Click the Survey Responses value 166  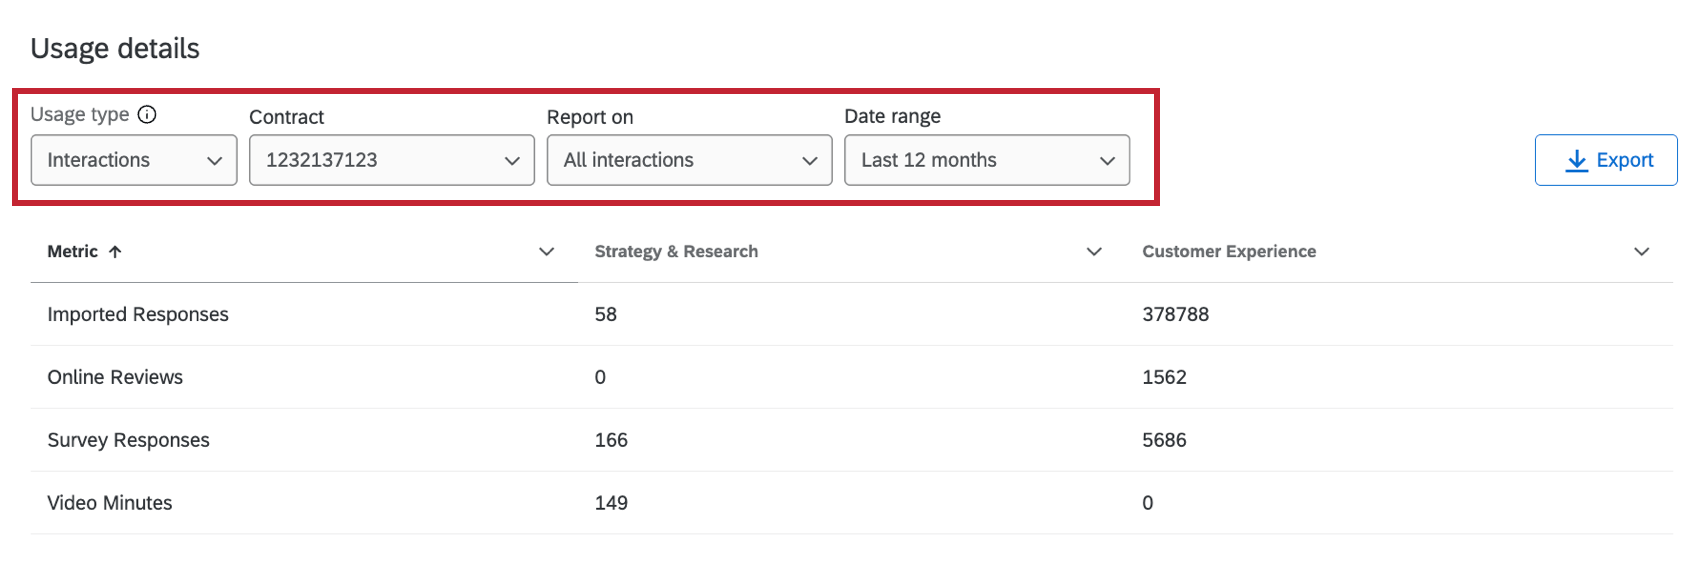611,440
